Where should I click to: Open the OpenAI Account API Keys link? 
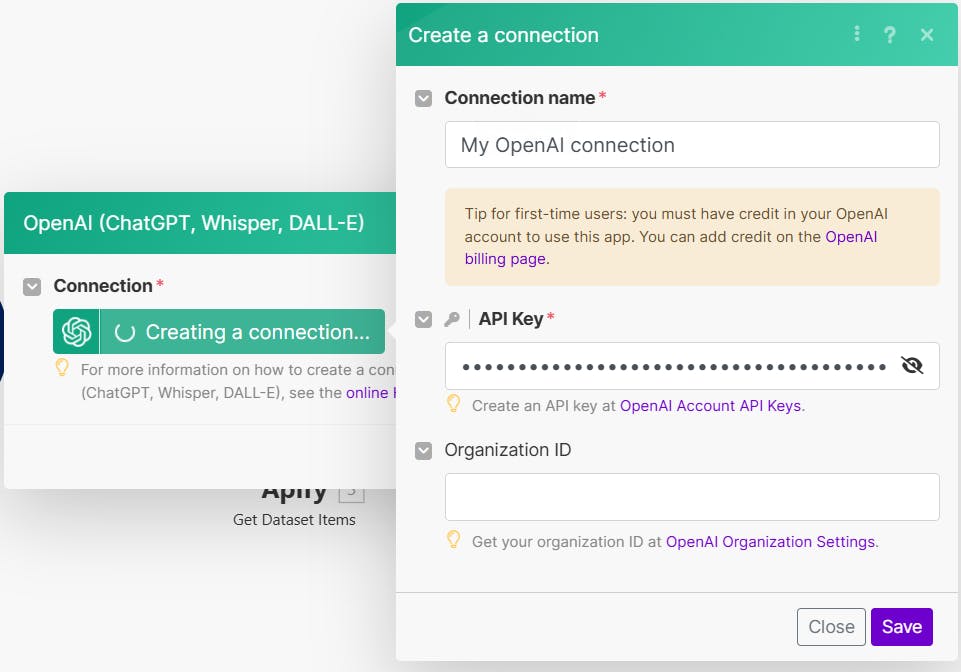pyautogui.click(x=710, y=406)
